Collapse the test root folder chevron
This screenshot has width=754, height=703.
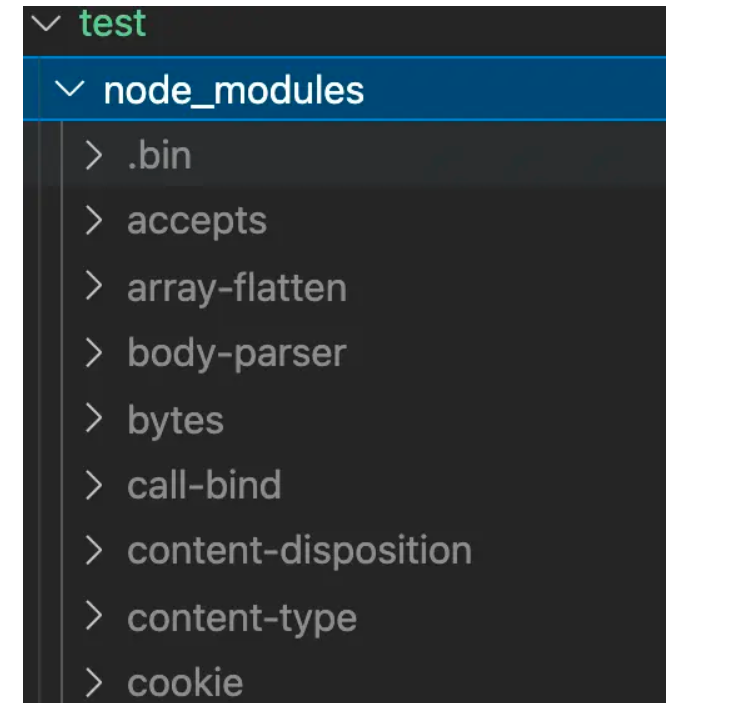click(x=46, y=25)
